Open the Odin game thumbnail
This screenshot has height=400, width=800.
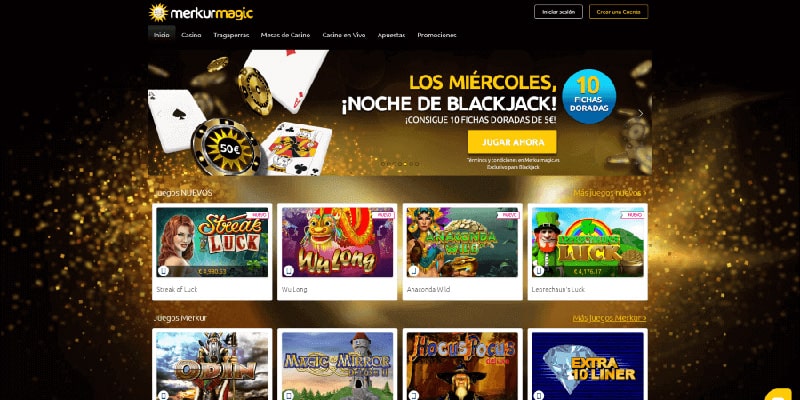[212, 366]
